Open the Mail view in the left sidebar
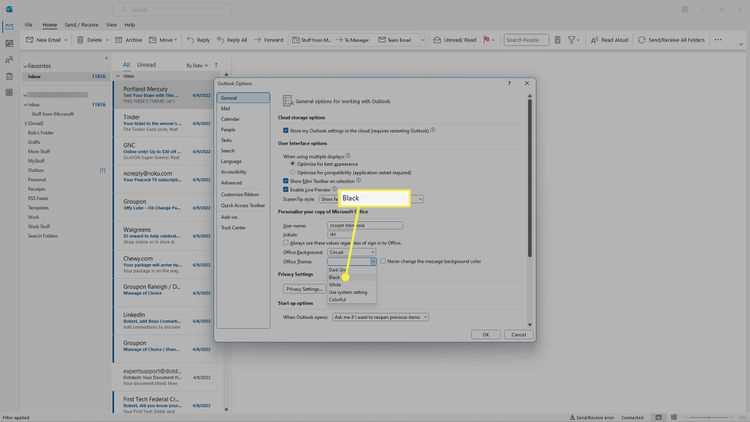The height and width of the screenshot is (422, 750). click(10, 27)
